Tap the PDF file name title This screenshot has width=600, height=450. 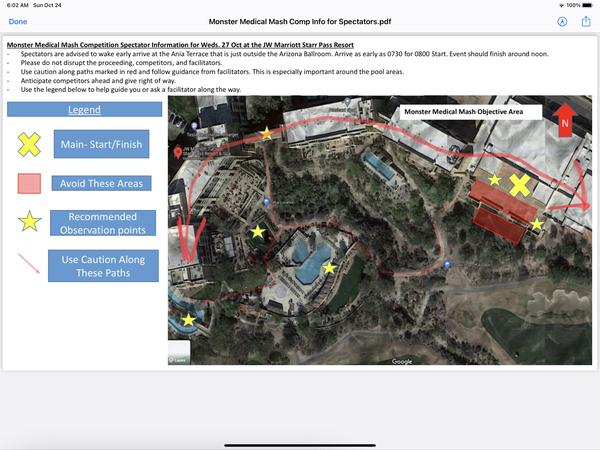click(x=299, y=21)
